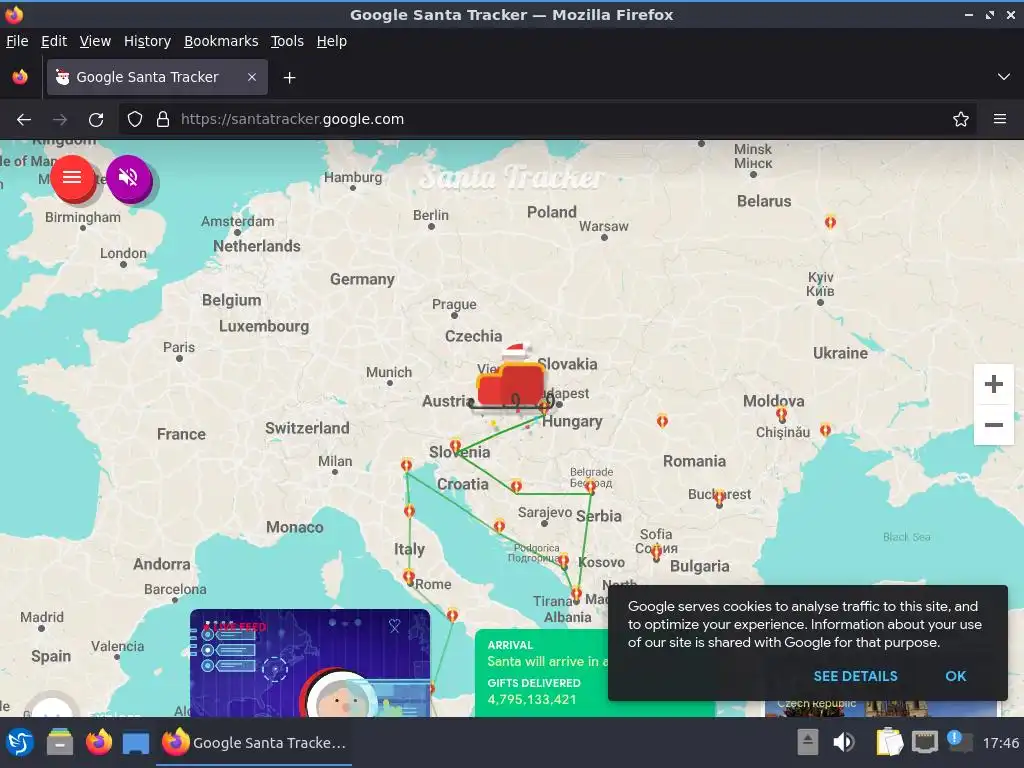Reload the Santa Tracker page

96,120
